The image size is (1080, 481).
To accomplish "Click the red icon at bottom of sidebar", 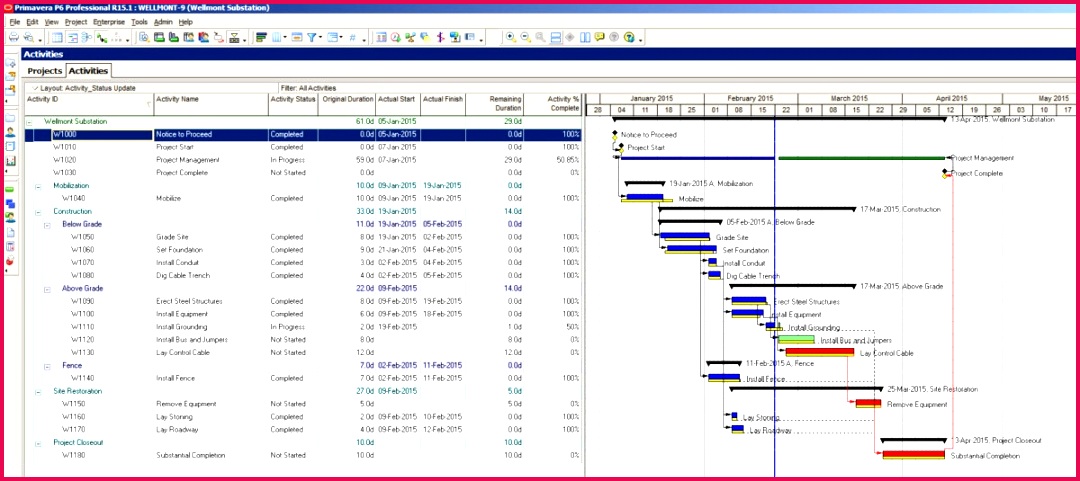I will pos(10,261).
